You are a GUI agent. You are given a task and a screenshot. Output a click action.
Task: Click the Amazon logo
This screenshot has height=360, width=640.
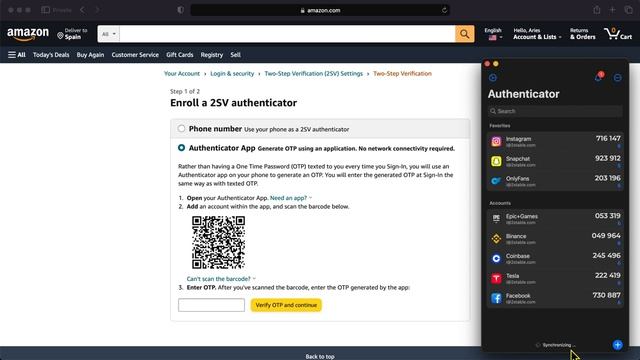[28, 34]
